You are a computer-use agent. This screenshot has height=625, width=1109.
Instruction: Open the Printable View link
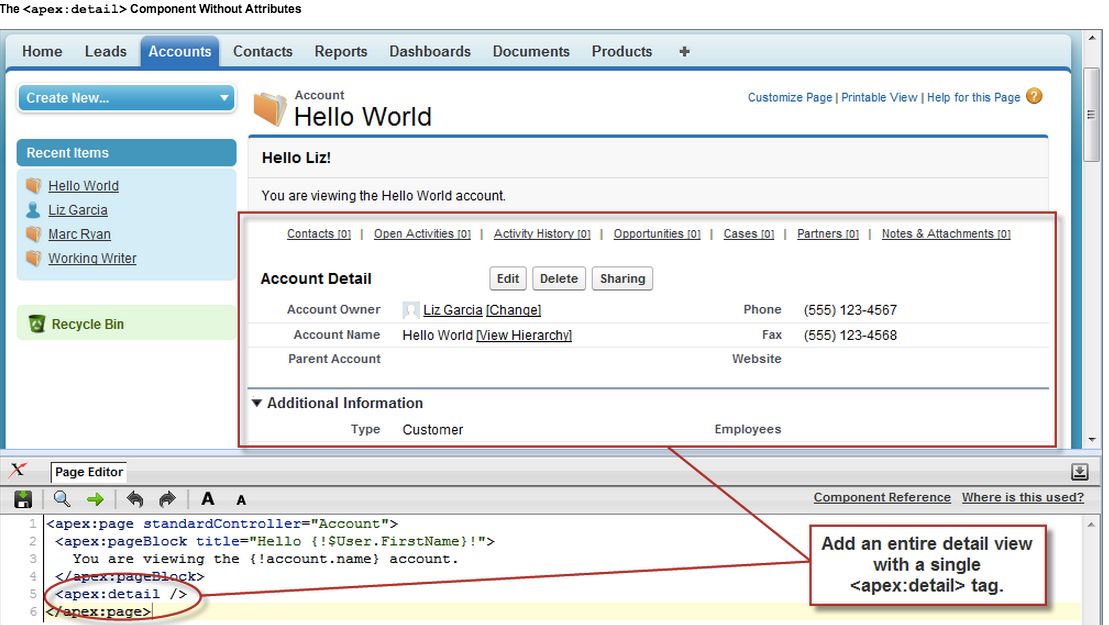(879, 98)
